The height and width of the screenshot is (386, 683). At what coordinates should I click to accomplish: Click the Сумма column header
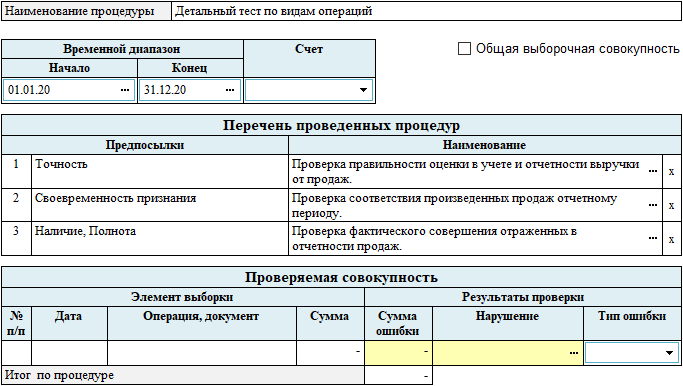click(x=330, y=323)
